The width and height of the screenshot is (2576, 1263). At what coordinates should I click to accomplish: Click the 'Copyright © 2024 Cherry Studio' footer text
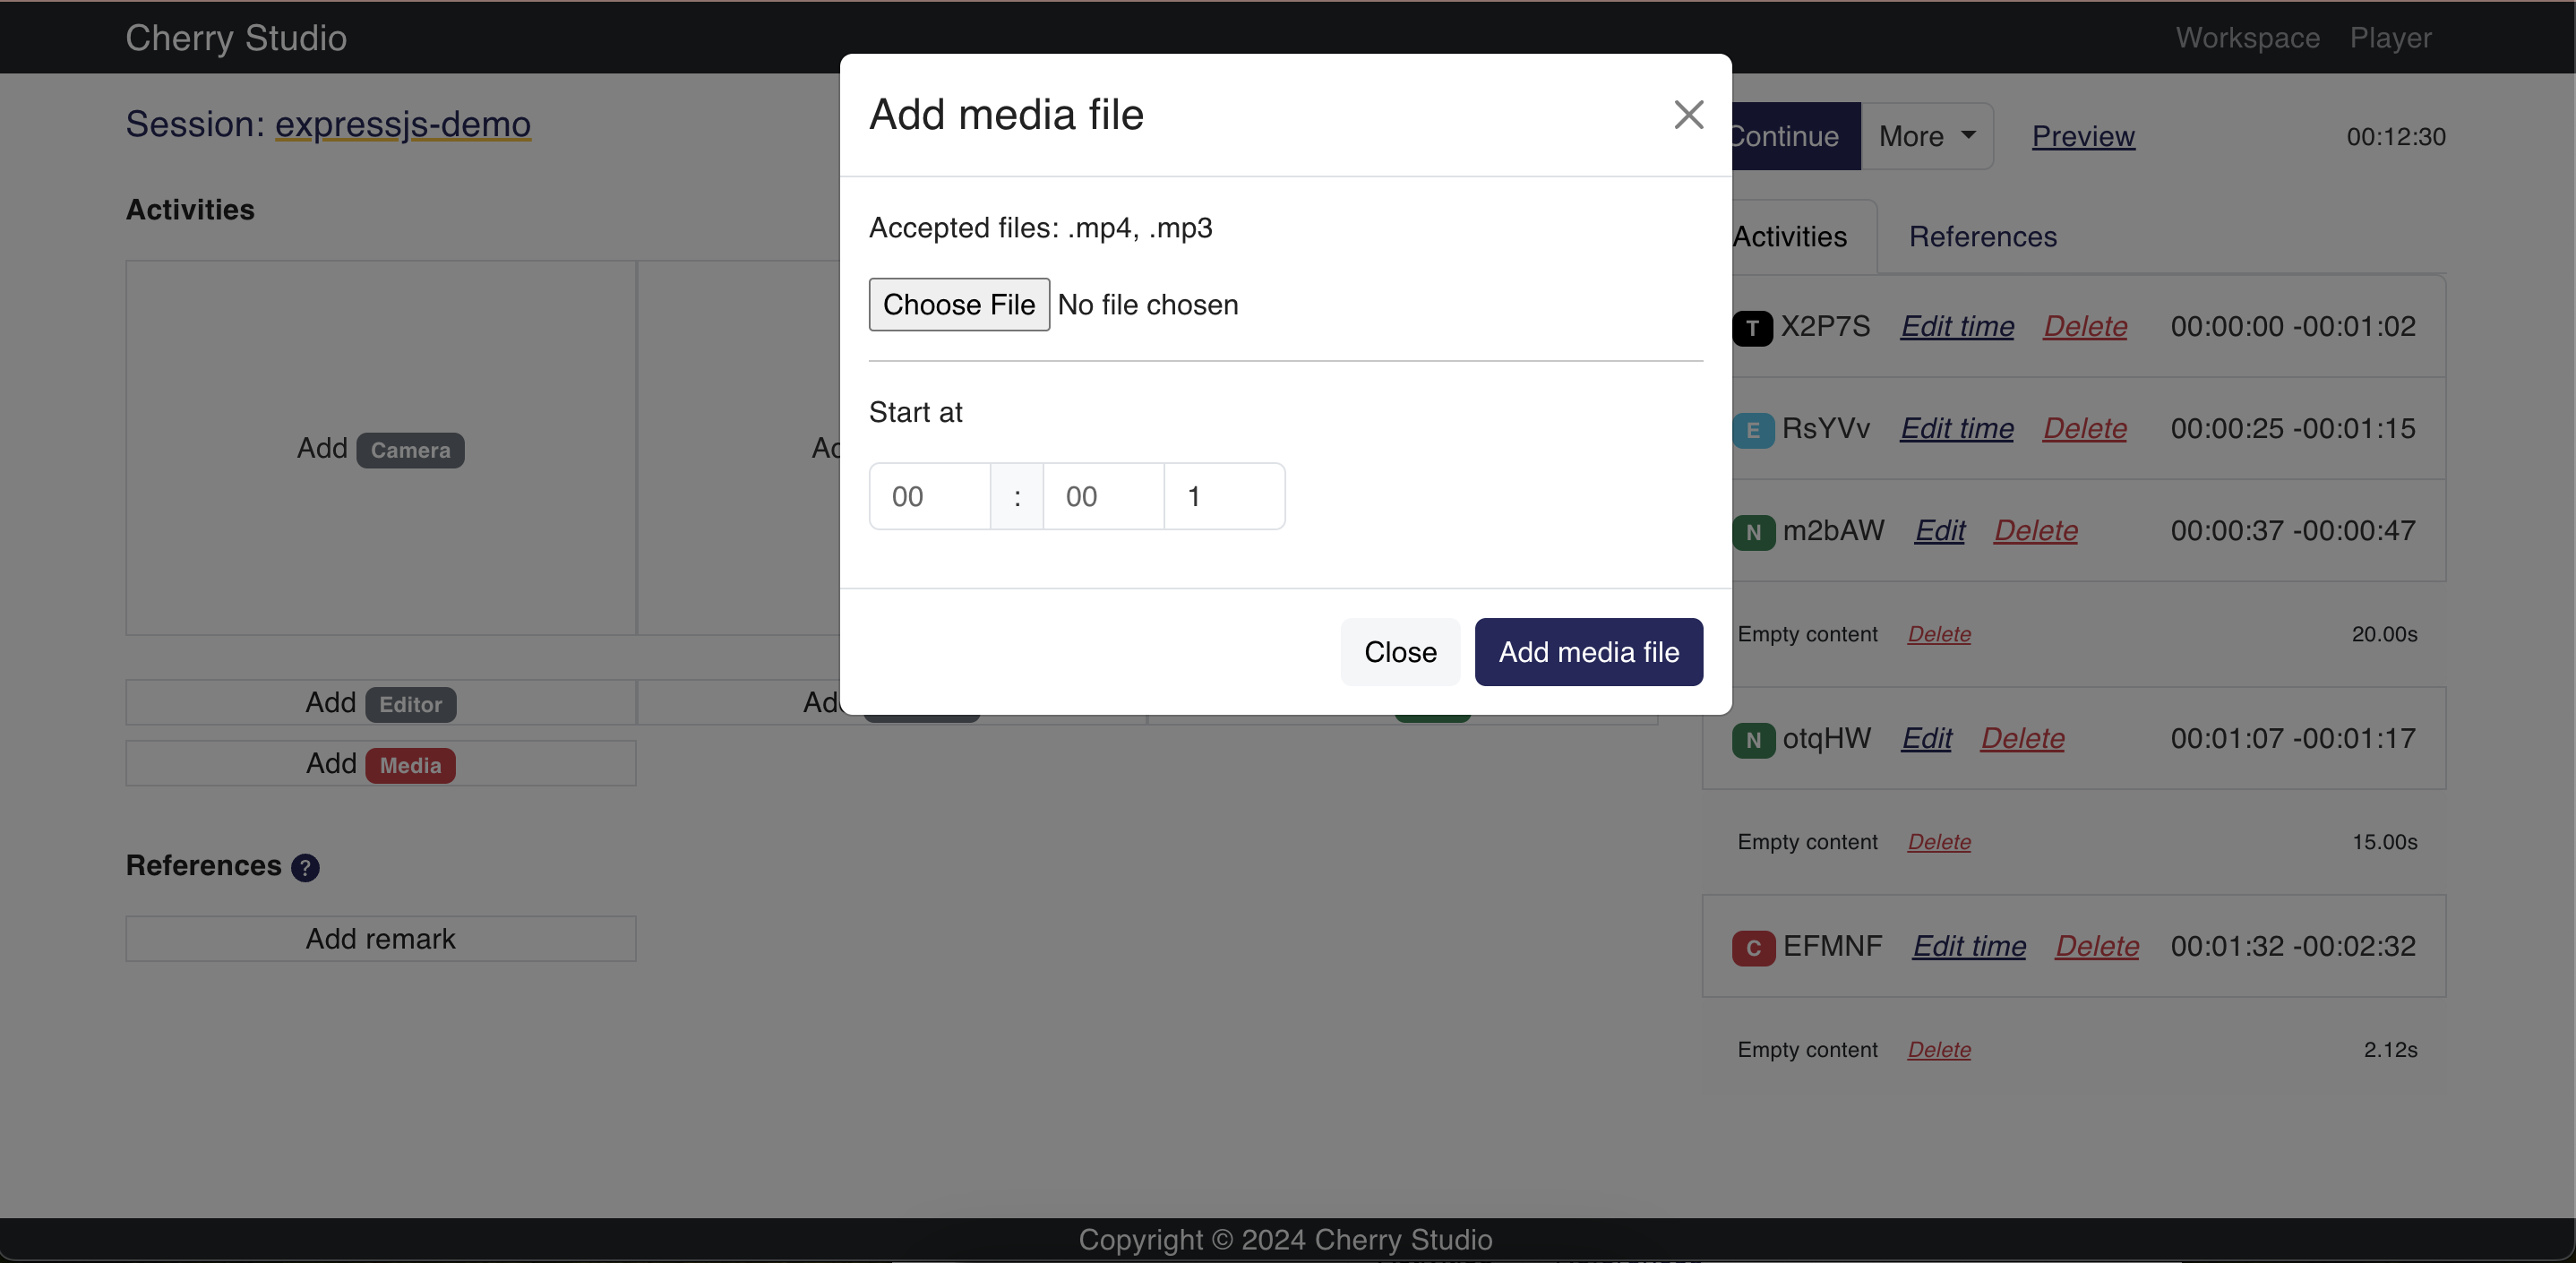pyautogui.click(x=1285, y=1240)
